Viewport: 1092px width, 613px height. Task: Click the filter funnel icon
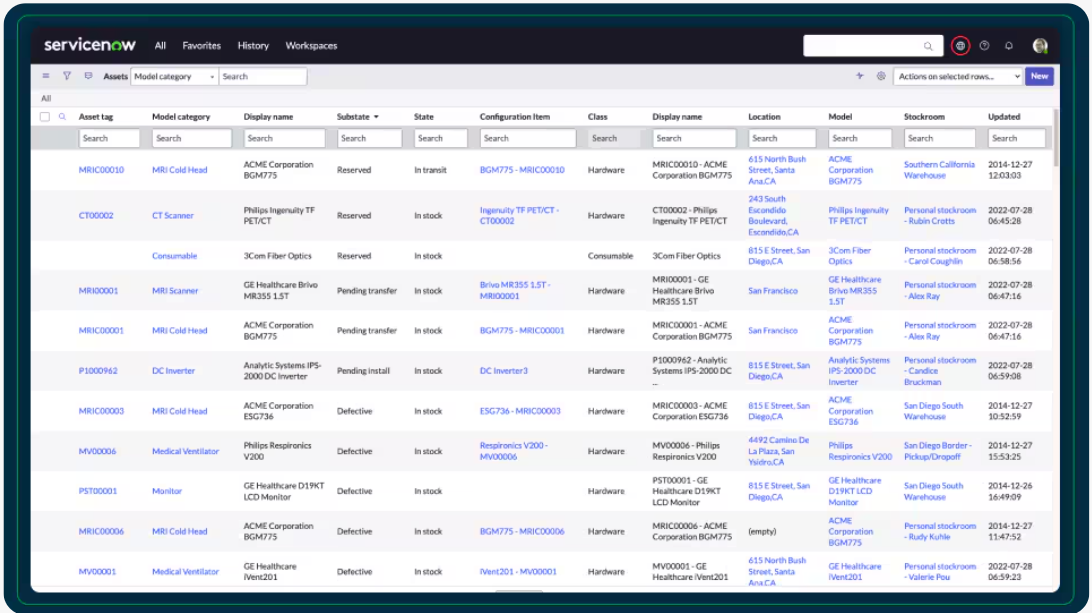coord(67,76)
